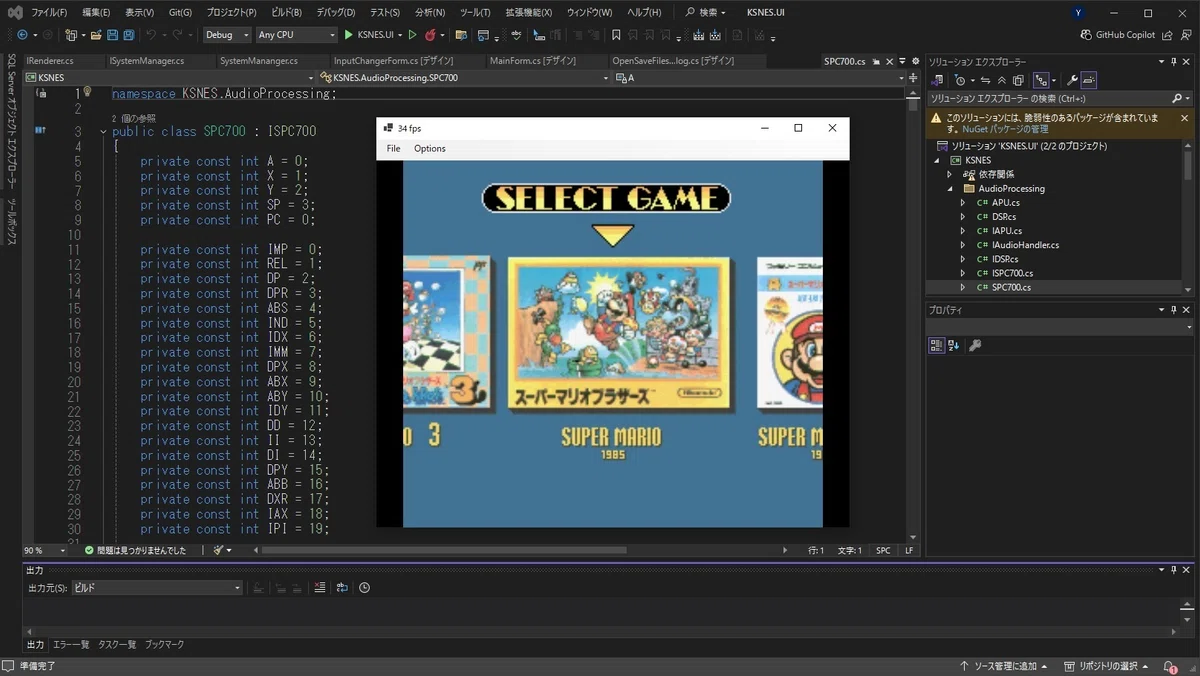Click the Properties wrench icon in Solution Explorer
This screenshot has width=1200, height=676.
[1072, 80]
